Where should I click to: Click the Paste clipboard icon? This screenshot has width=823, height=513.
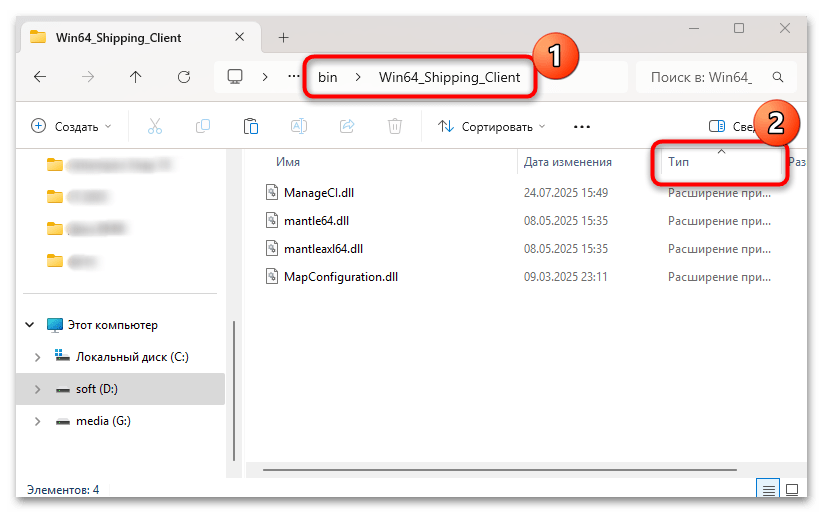point(251,127)
